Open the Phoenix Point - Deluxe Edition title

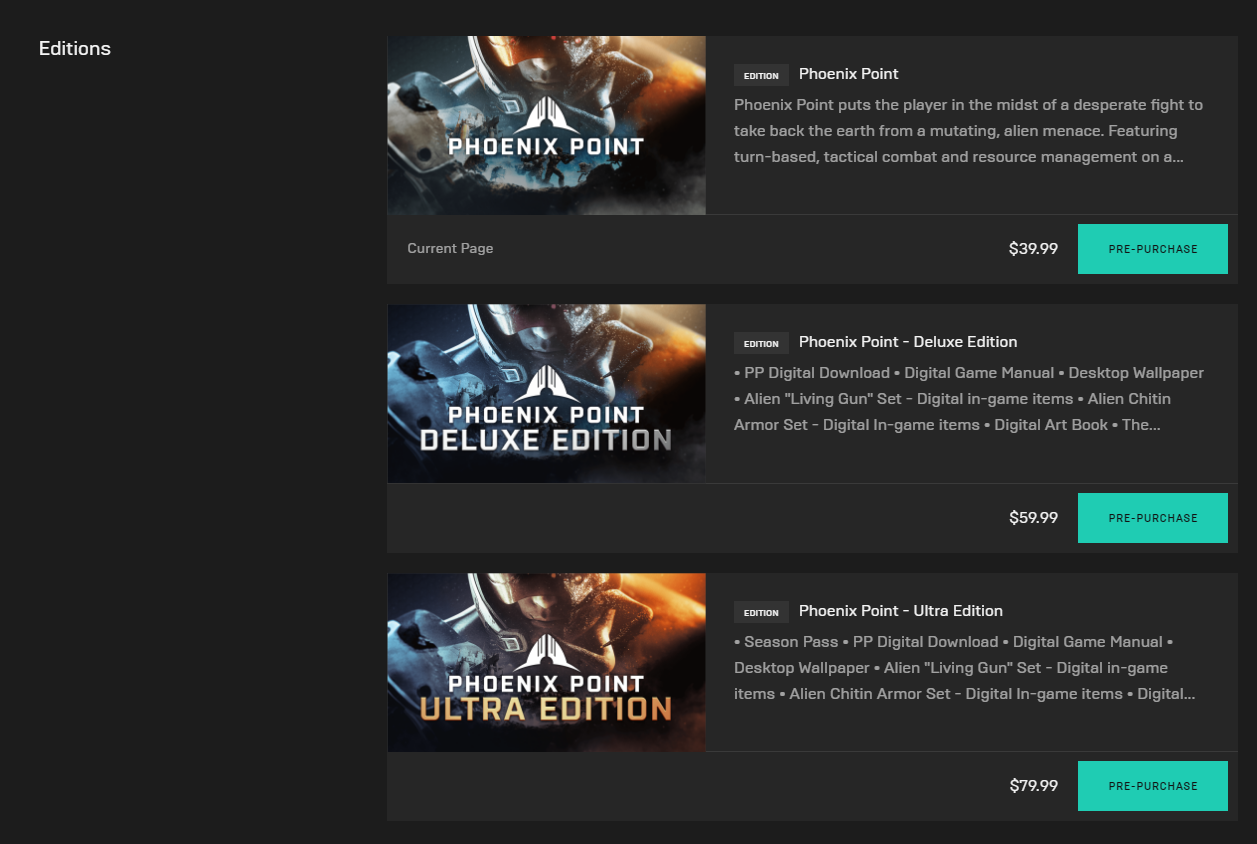pos(908,342)
